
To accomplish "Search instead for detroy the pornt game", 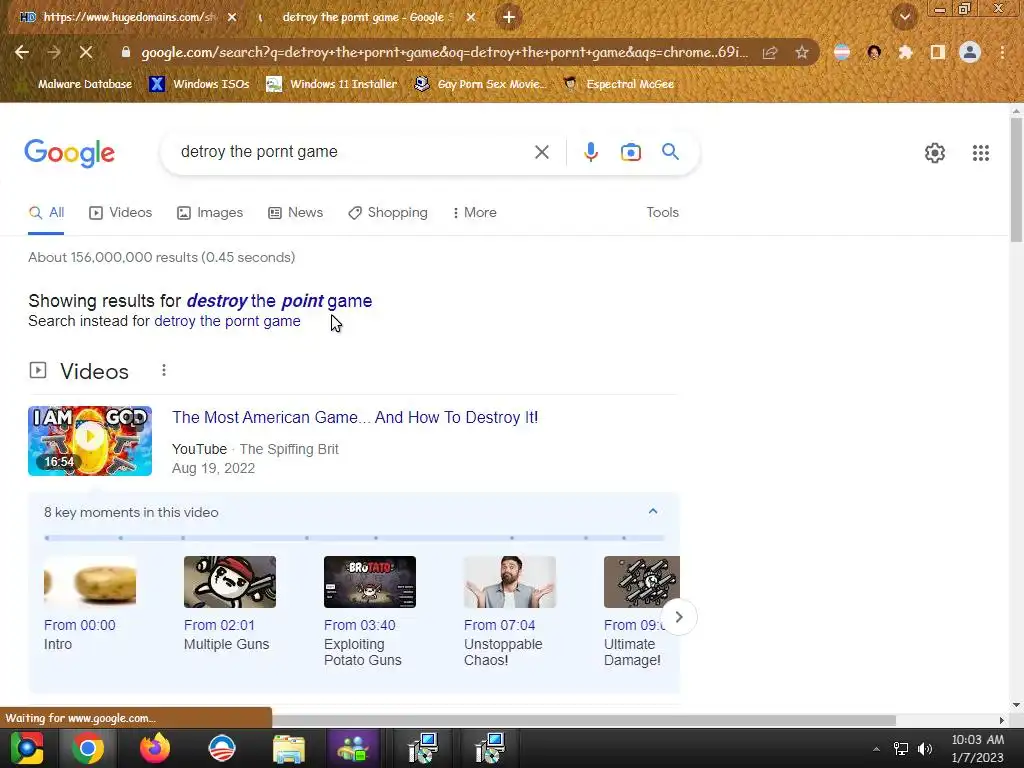I will tap(227, 321).
